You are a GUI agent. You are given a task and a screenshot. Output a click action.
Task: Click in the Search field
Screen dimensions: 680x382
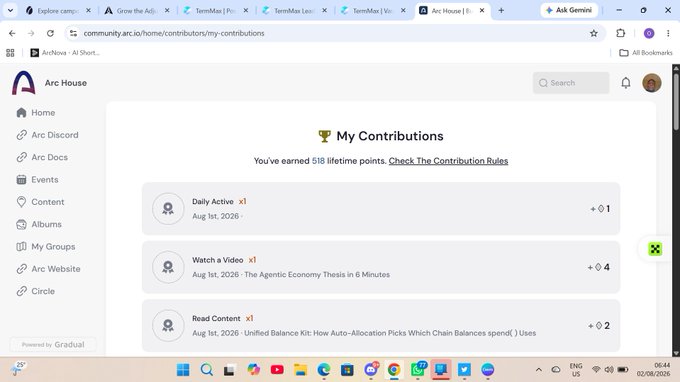pyautogui.click(x=571, y=83)
